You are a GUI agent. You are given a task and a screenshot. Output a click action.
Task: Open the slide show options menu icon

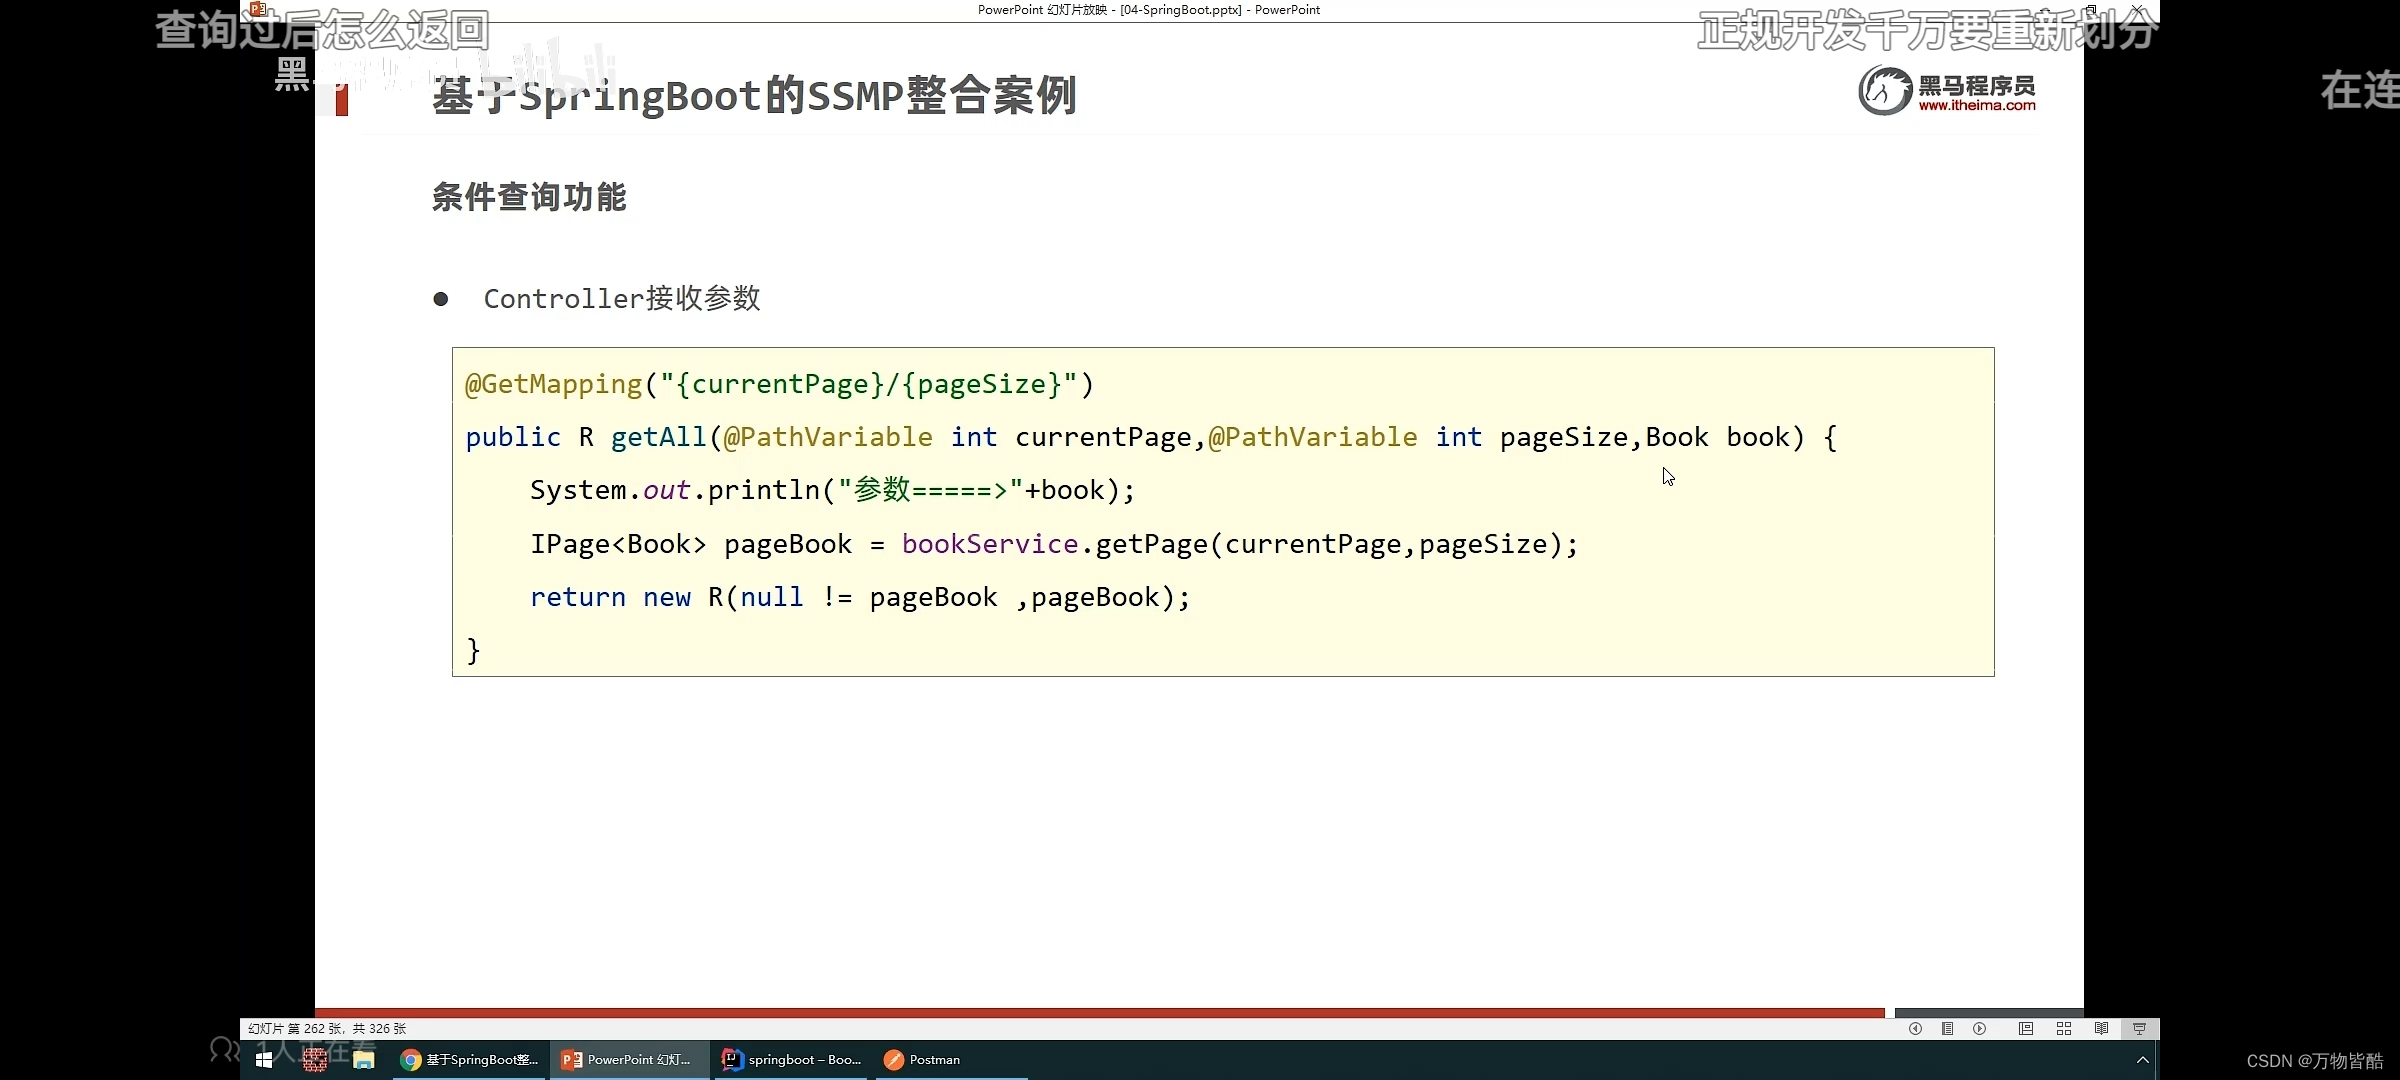coord(1947,1028)
